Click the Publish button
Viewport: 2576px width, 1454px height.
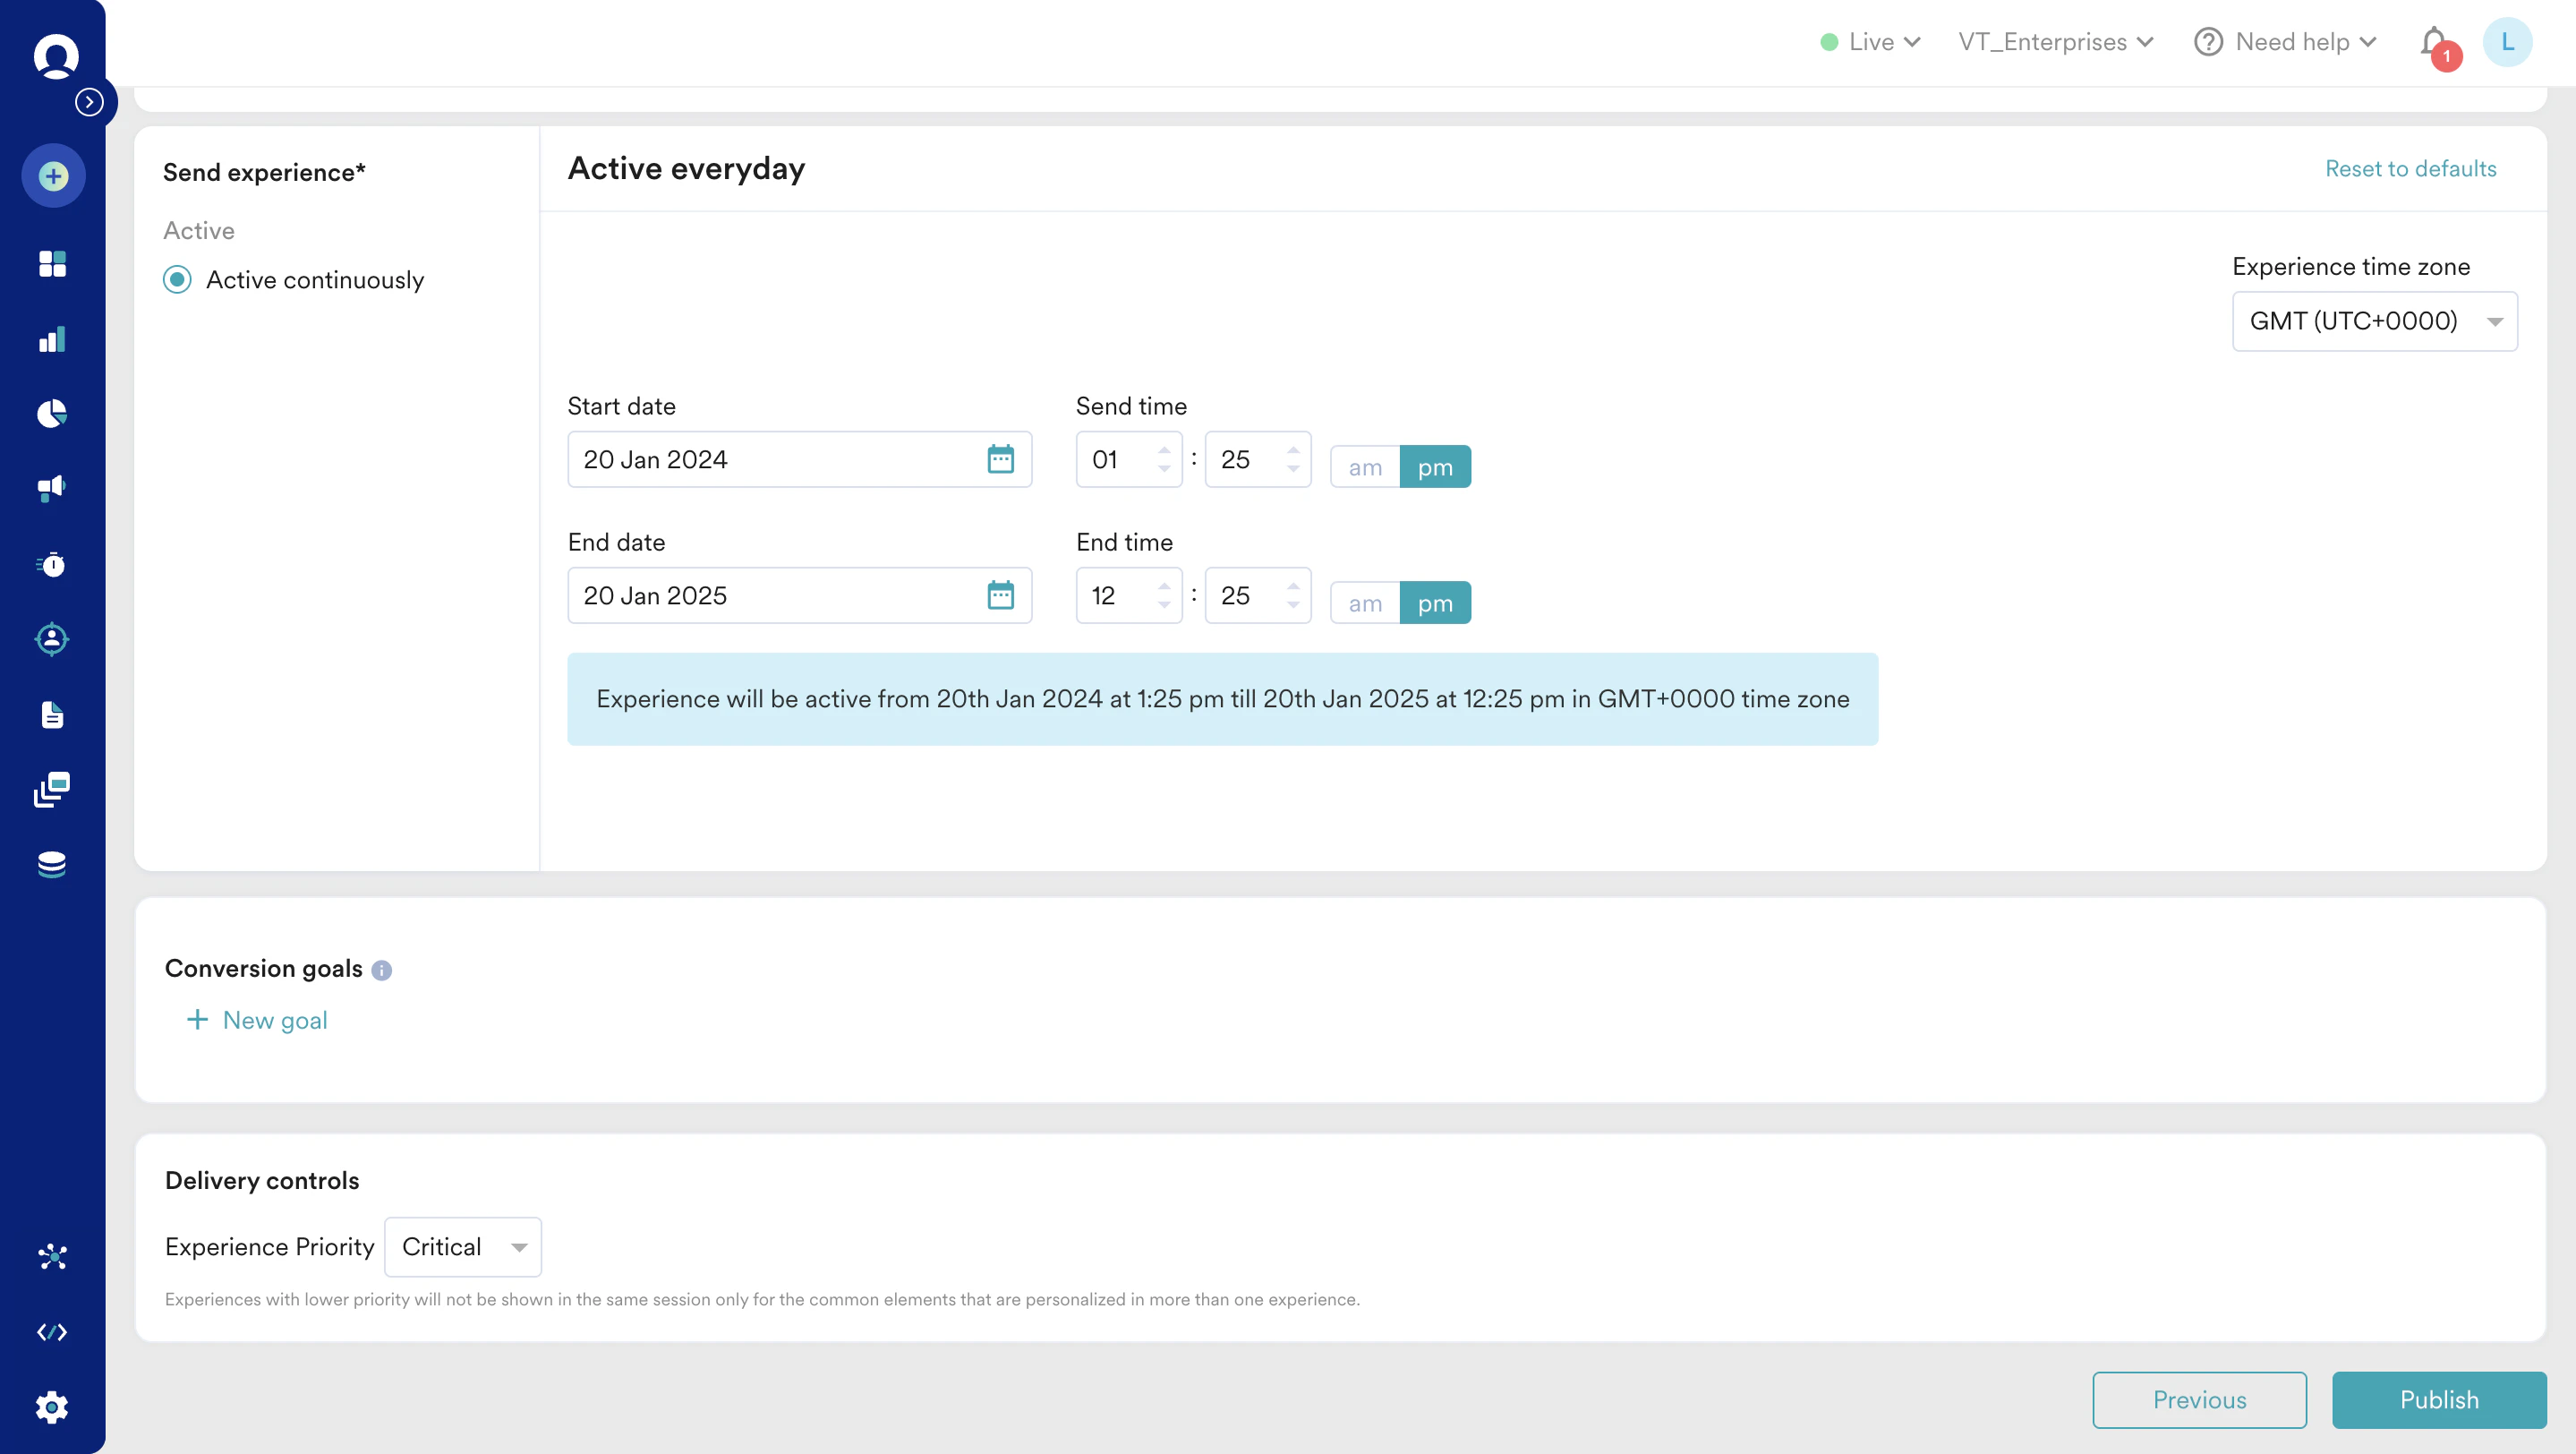point(2438,1400)
